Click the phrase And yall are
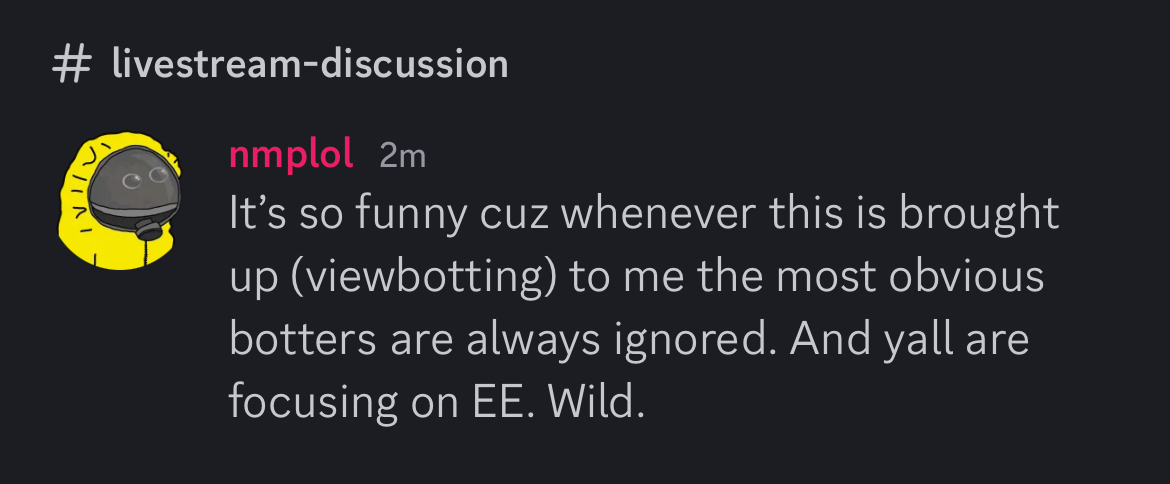1170x484 pixels. click(910, 341)
